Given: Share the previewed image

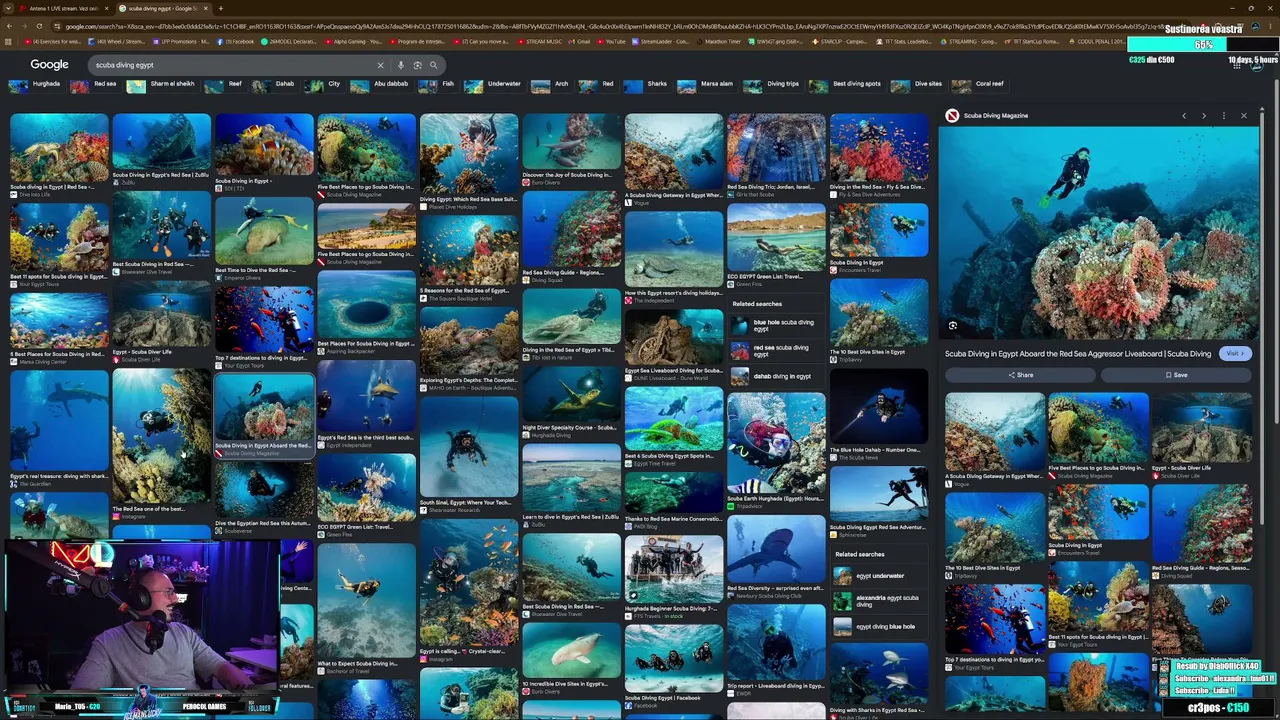Looking at the screenshot, I should tap(1020, 375).
